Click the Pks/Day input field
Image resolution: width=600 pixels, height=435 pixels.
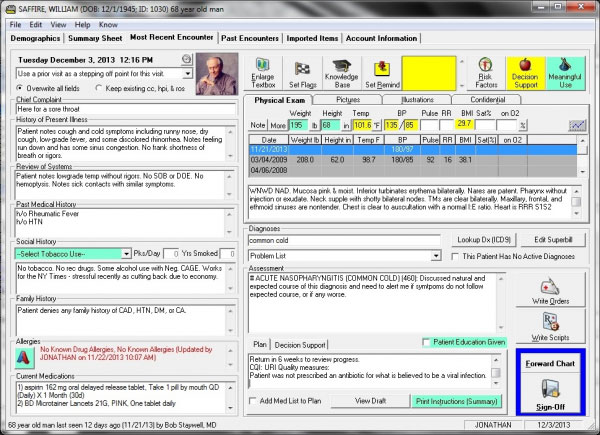click(171, 254)
